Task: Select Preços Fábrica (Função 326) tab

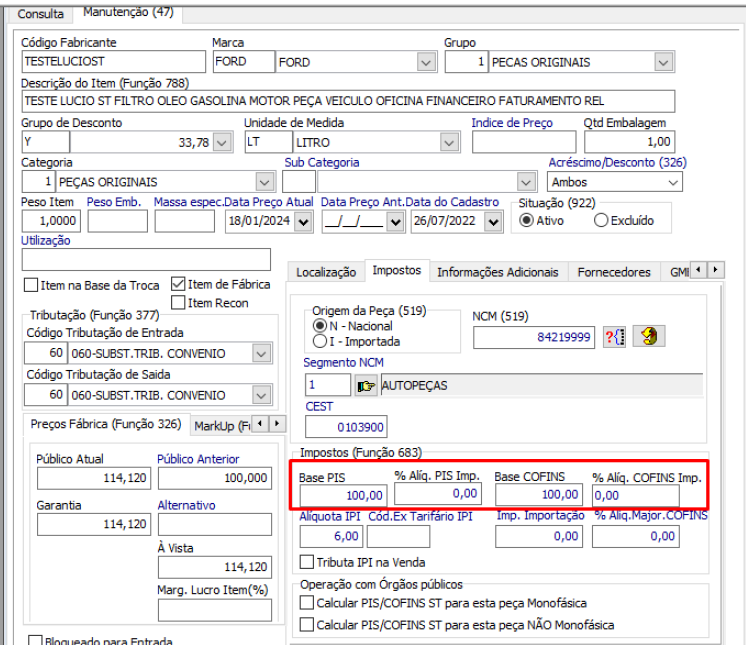Action: (106, 424)
